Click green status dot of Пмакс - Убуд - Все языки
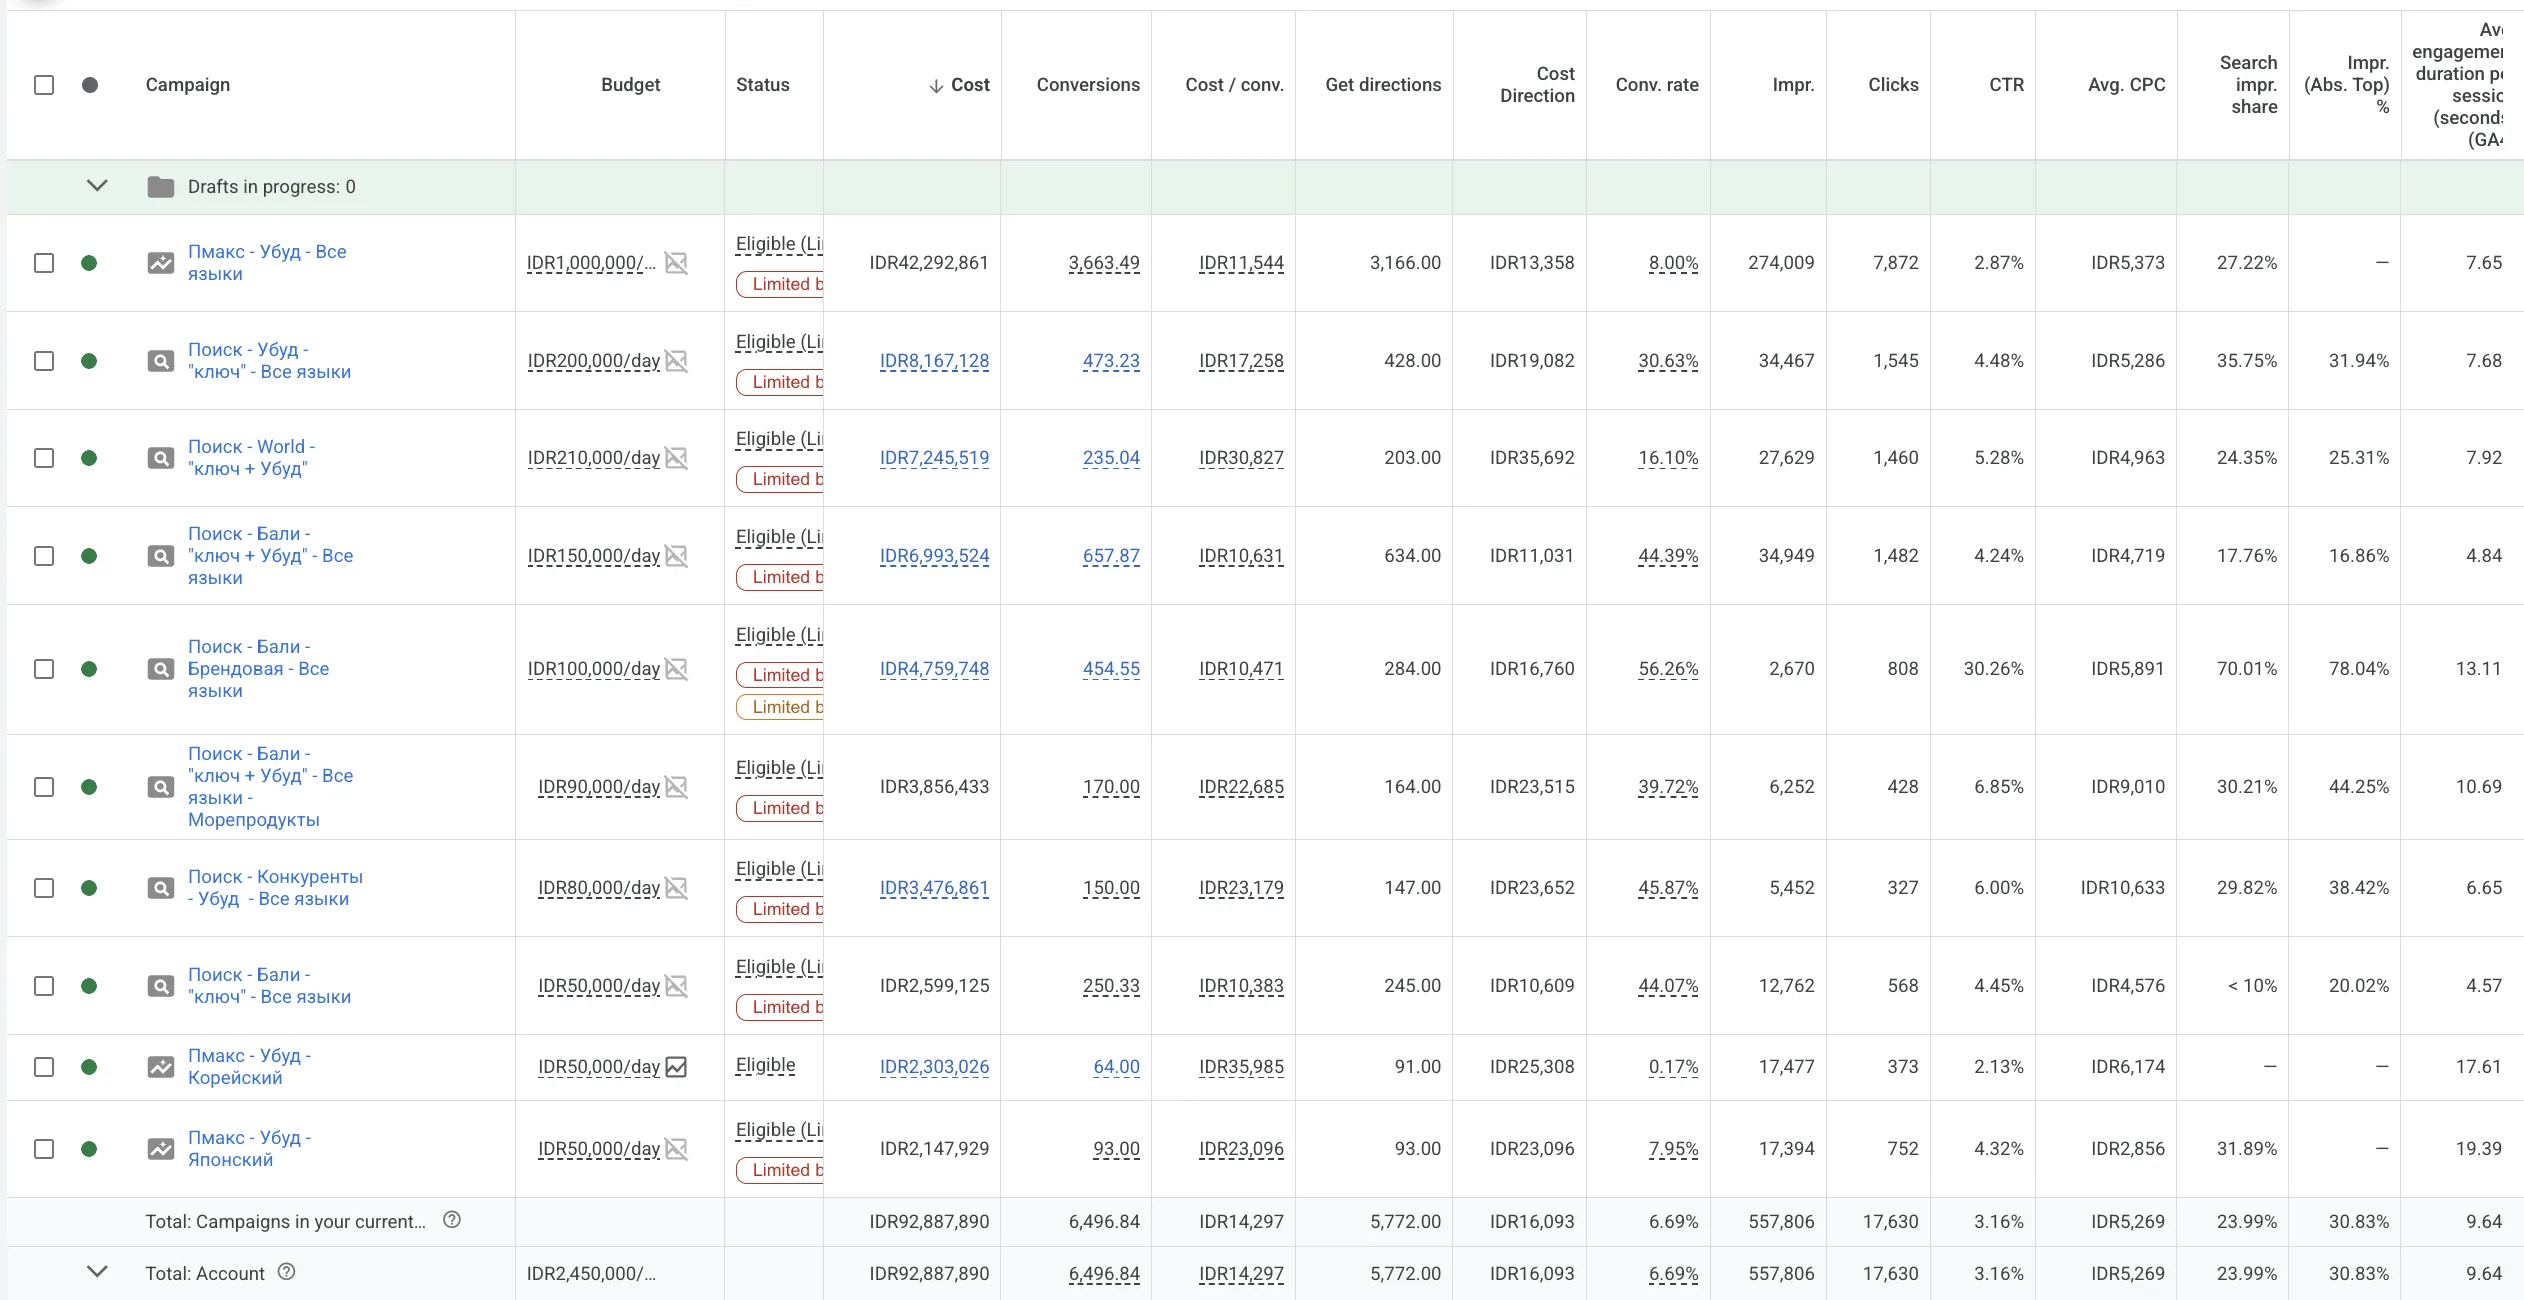 tap(89, 263)
